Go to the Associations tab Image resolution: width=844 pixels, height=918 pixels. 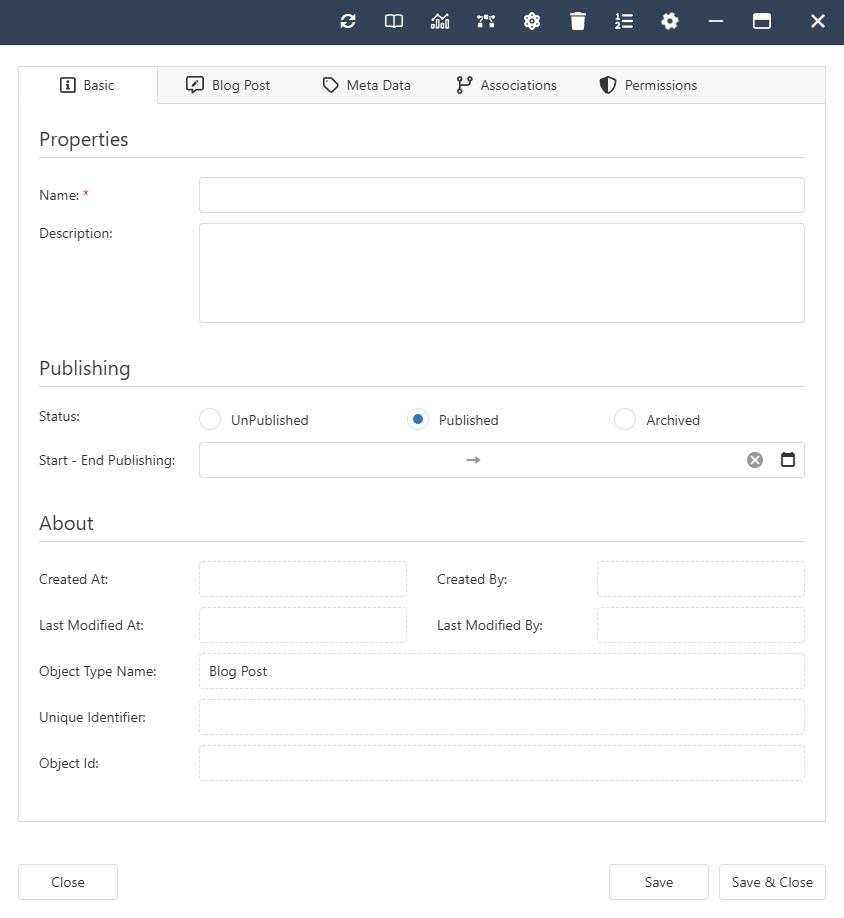[506, 85]
